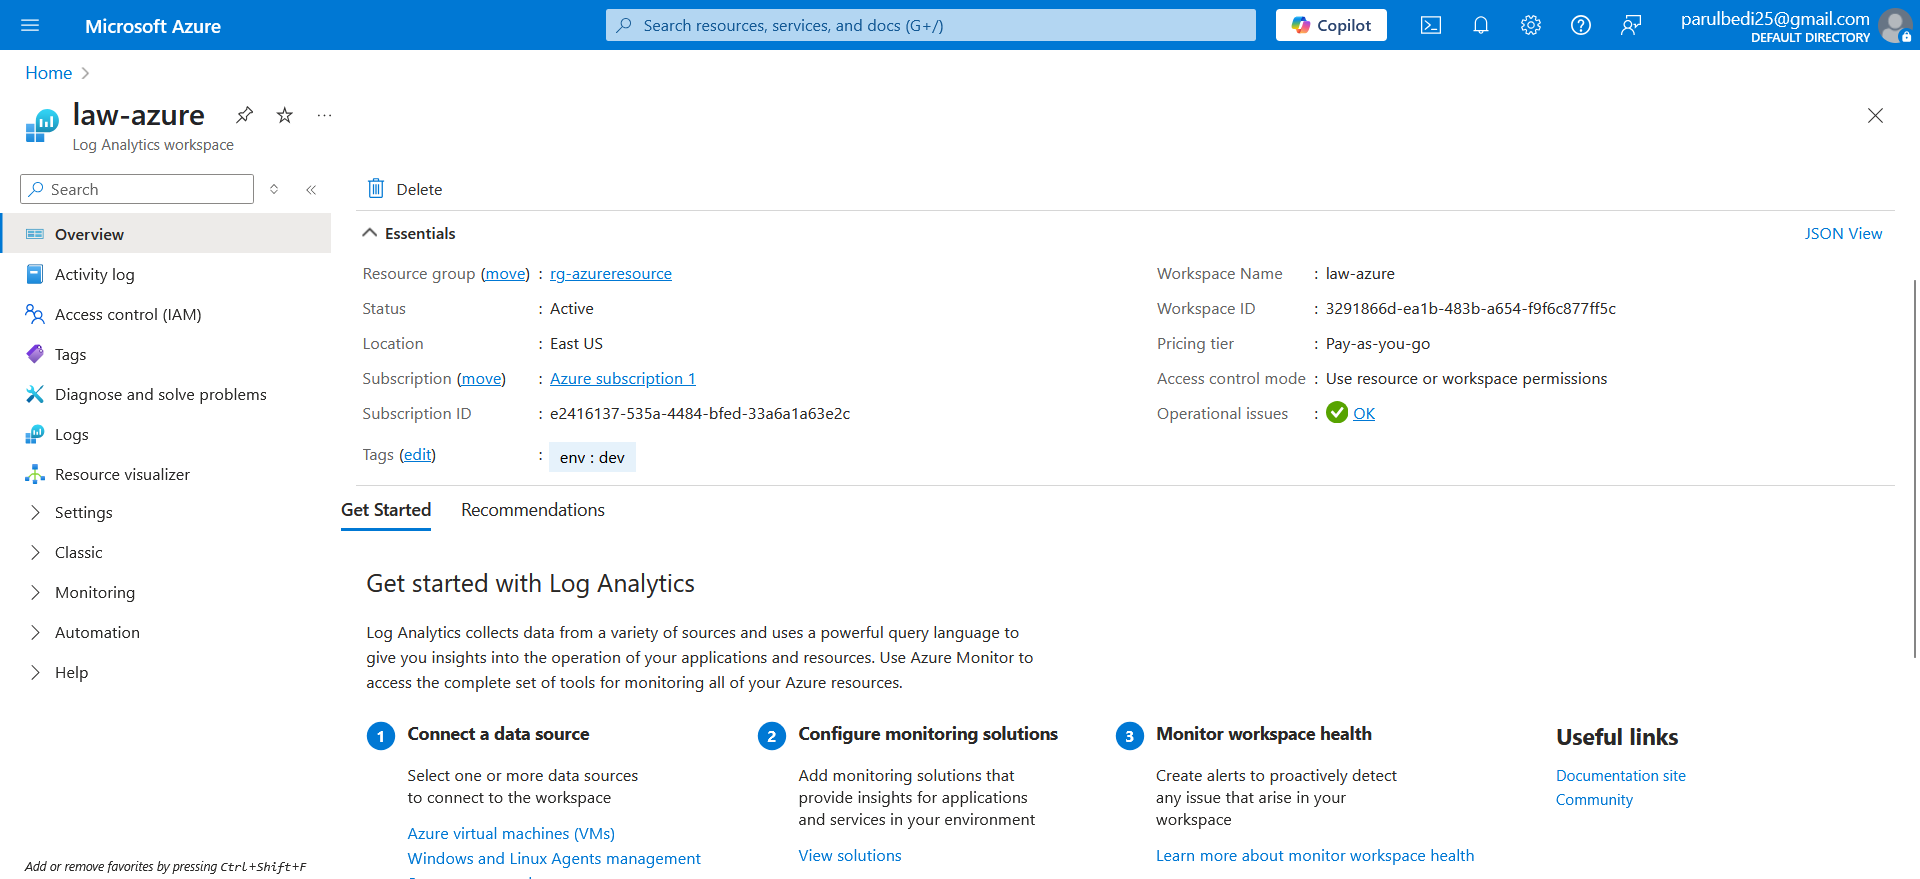Add law-azure to favorites star
This screenshot has width=1920, height=879.
(x=285, y=115)
